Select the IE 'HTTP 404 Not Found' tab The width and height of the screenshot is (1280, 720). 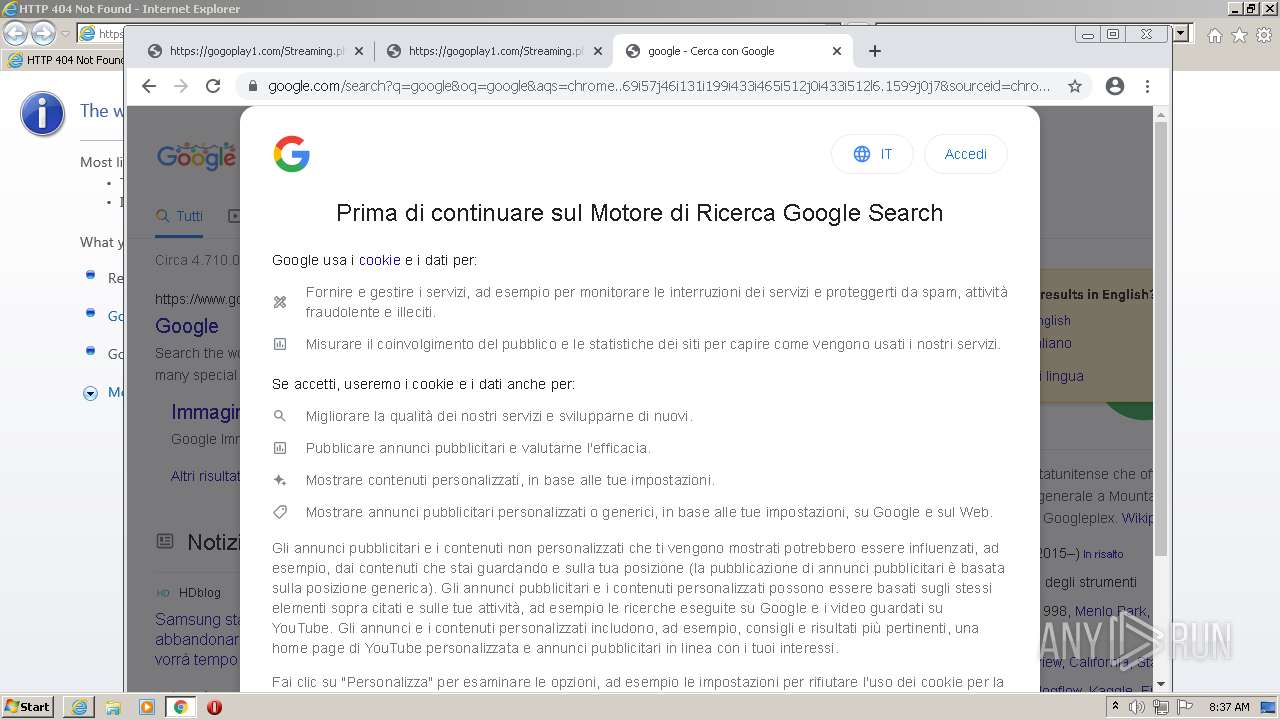pos(65,60)
